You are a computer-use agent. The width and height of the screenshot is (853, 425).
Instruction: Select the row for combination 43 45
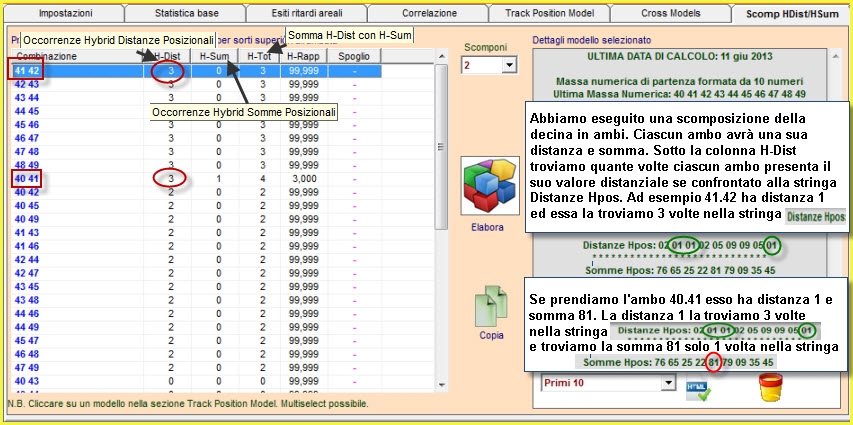[196, 286]
